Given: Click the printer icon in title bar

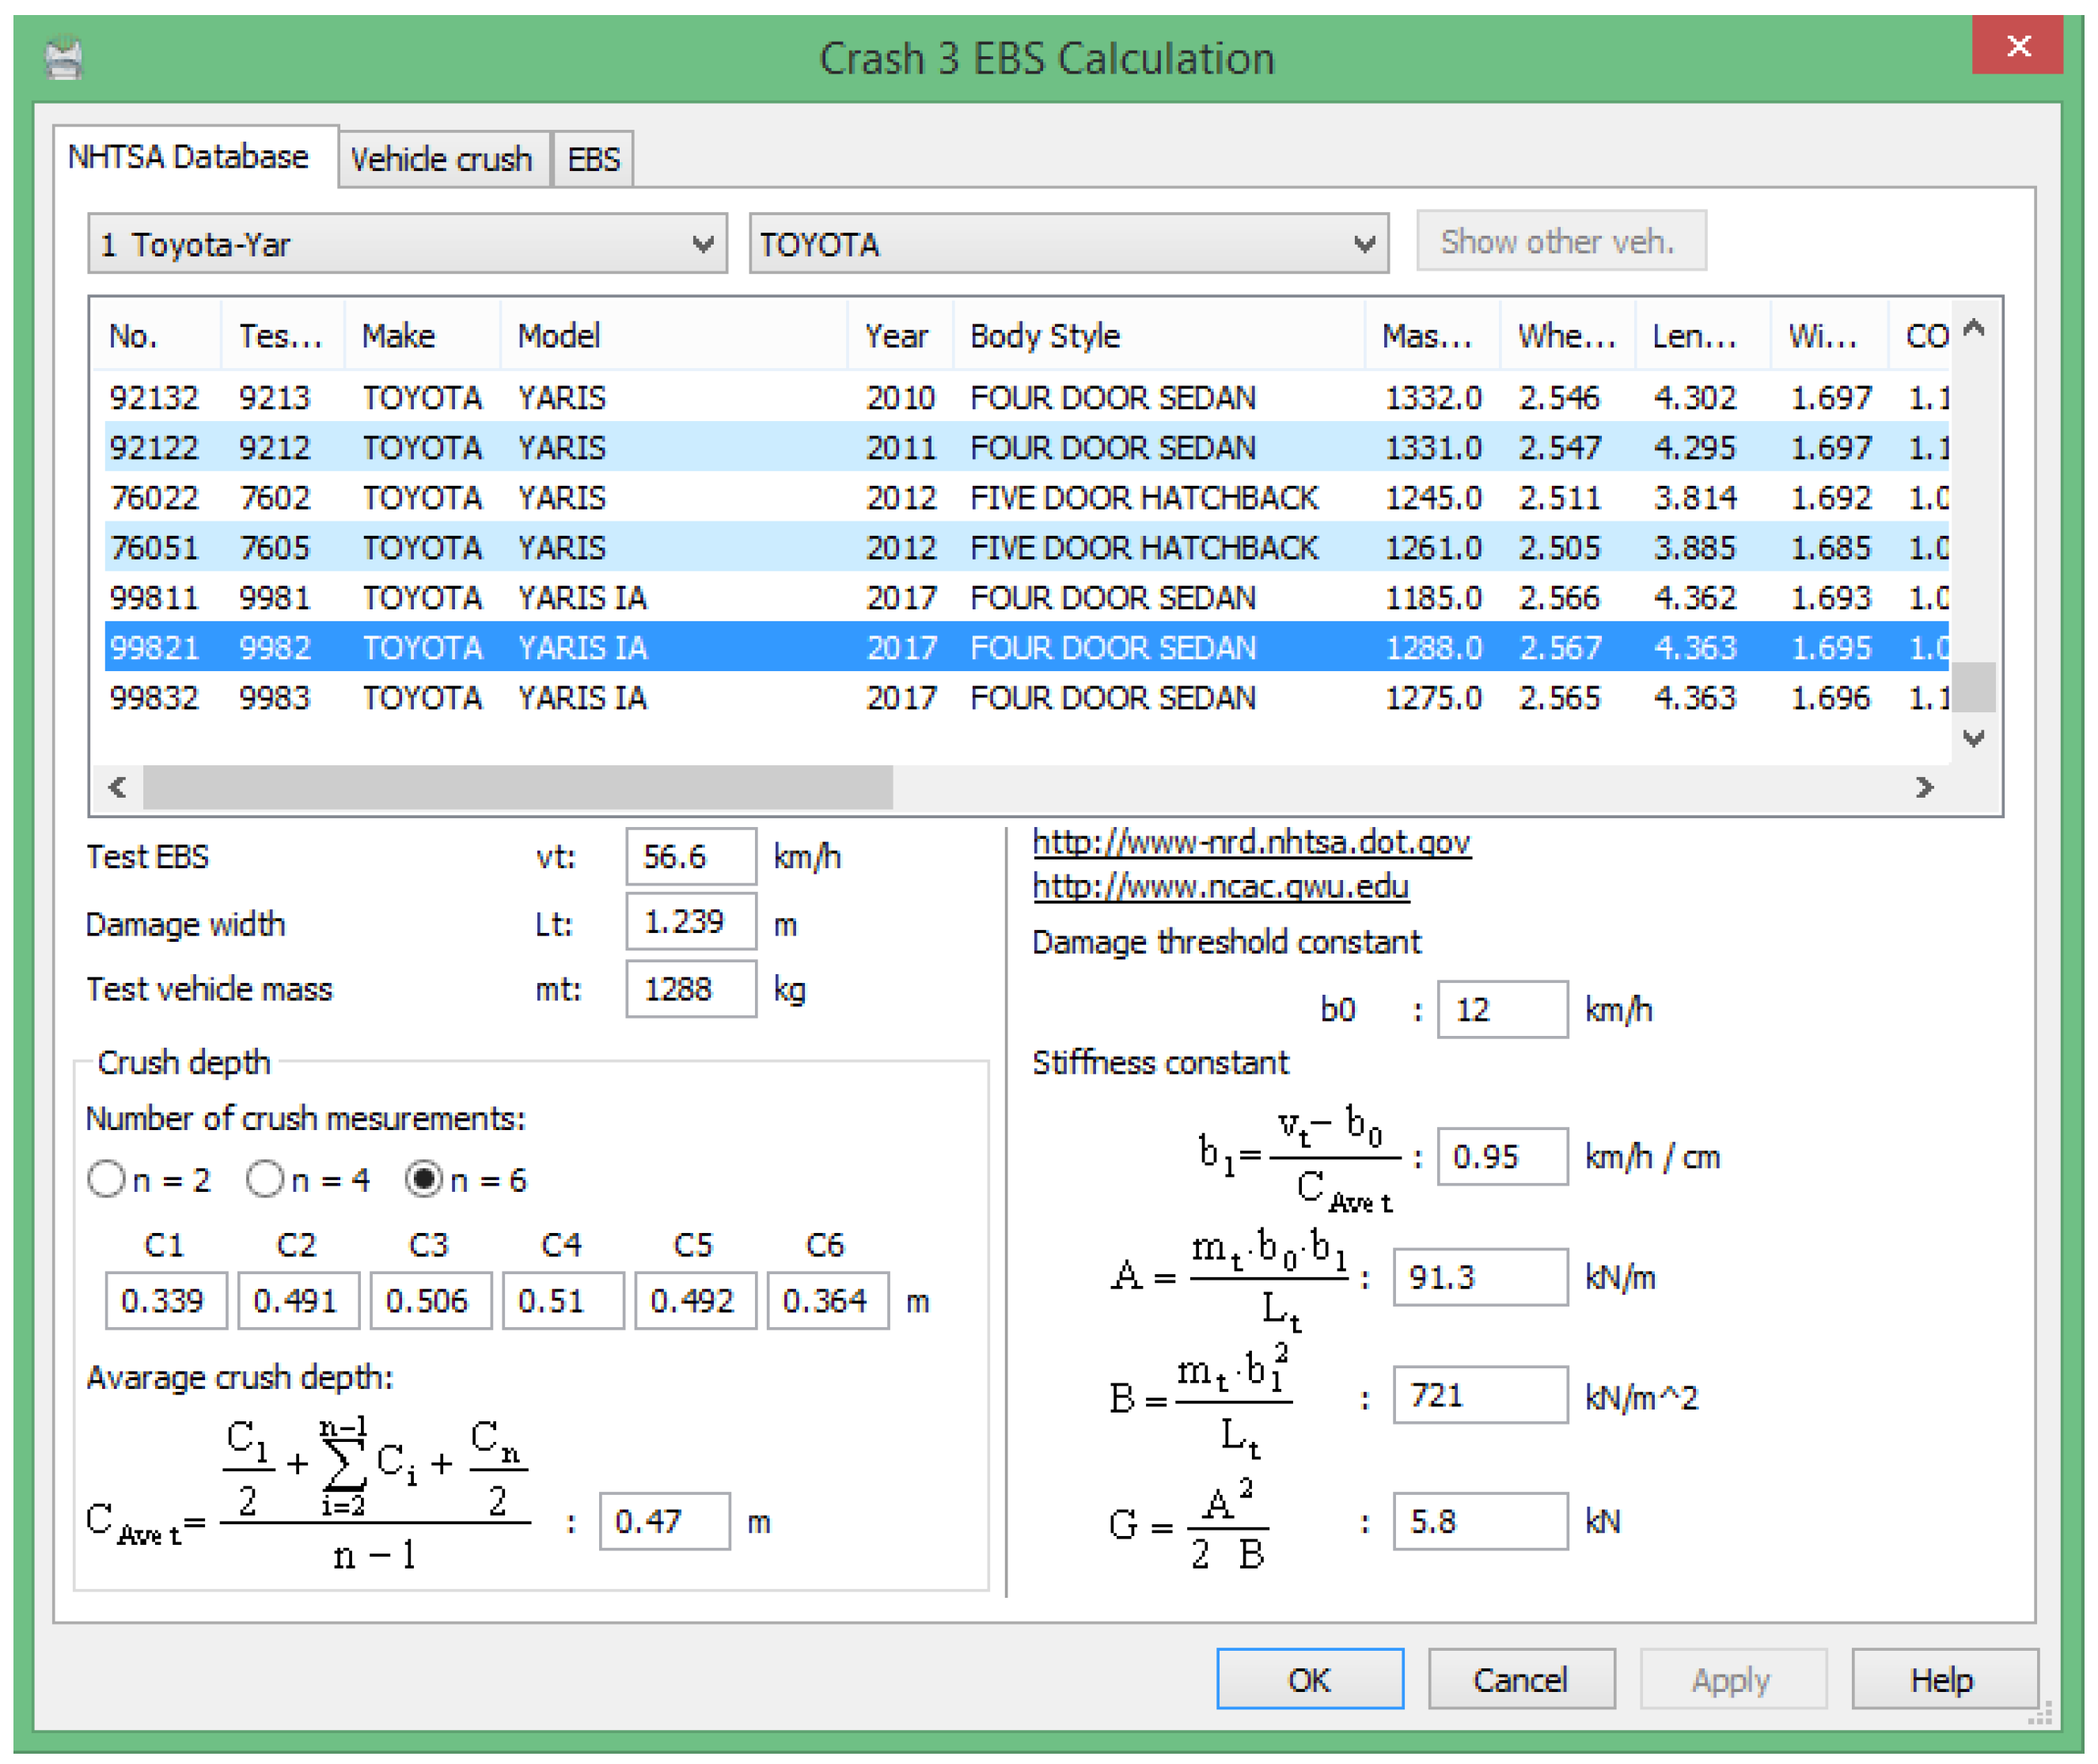Looking at the screenshot, I should 64,58.
